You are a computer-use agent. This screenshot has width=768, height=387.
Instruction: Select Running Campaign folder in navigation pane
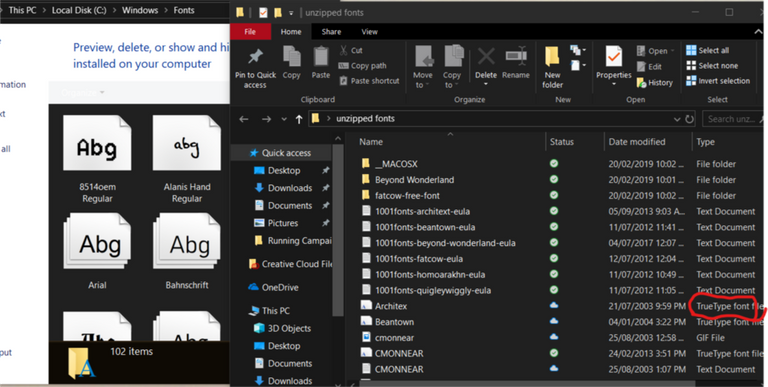(x=293, y=241)
